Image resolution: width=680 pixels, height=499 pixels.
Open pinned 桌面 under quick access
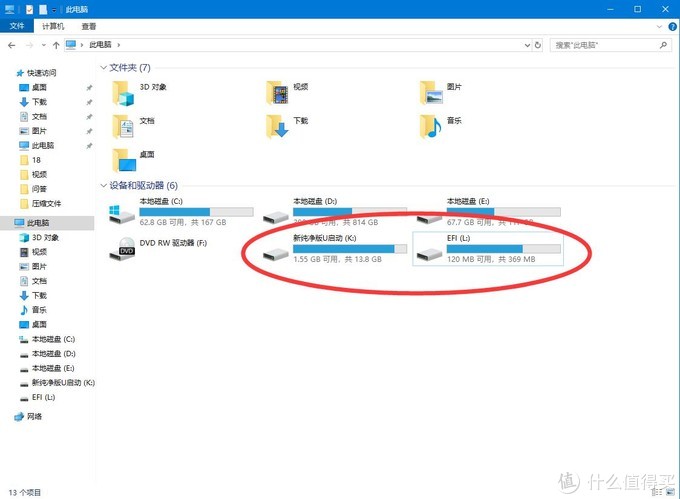pos(33,88)
